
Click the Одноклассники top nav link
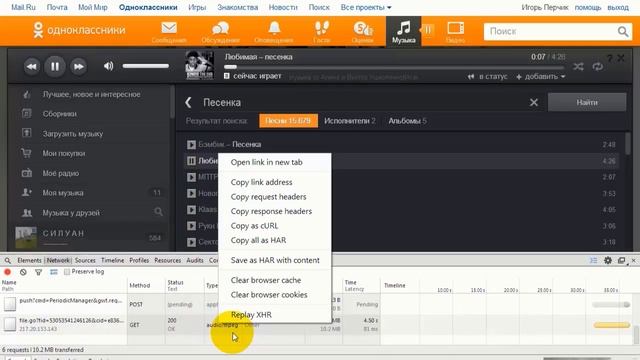click(x=148, y=7)
